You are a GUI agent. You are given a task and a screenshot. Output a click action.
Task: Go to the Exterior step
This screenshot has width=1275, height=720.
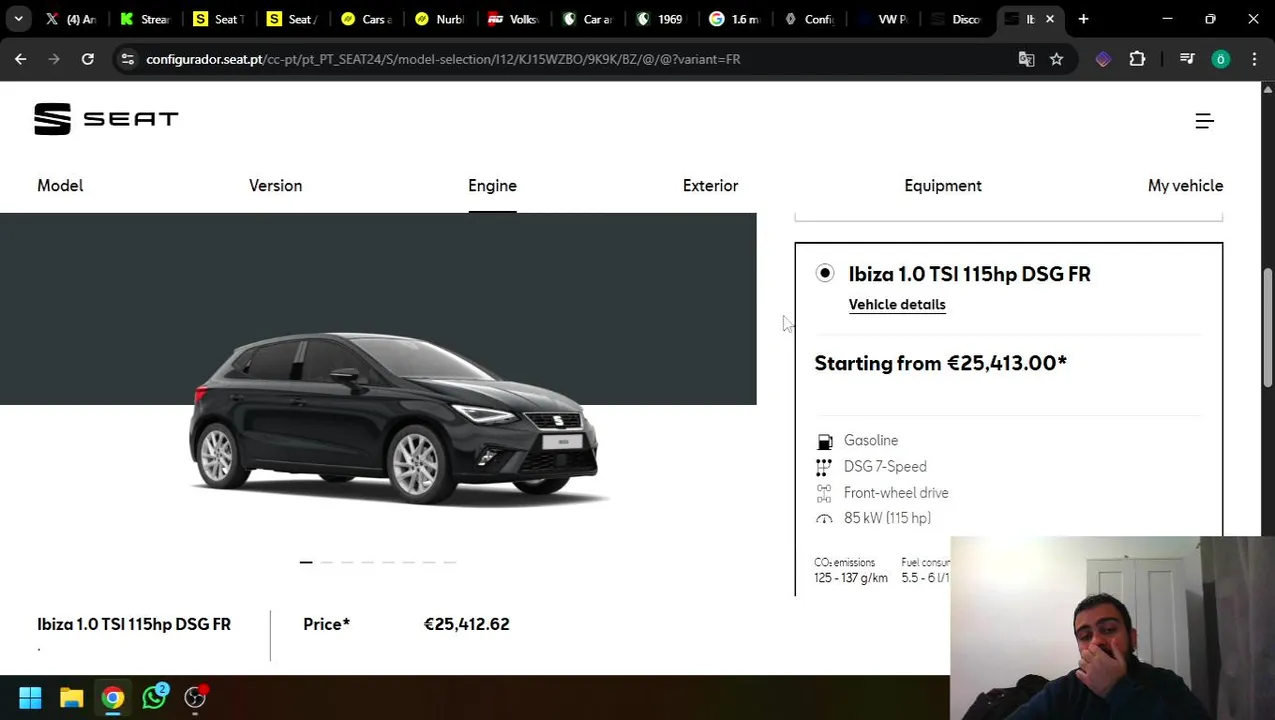(x=710, y=186)
